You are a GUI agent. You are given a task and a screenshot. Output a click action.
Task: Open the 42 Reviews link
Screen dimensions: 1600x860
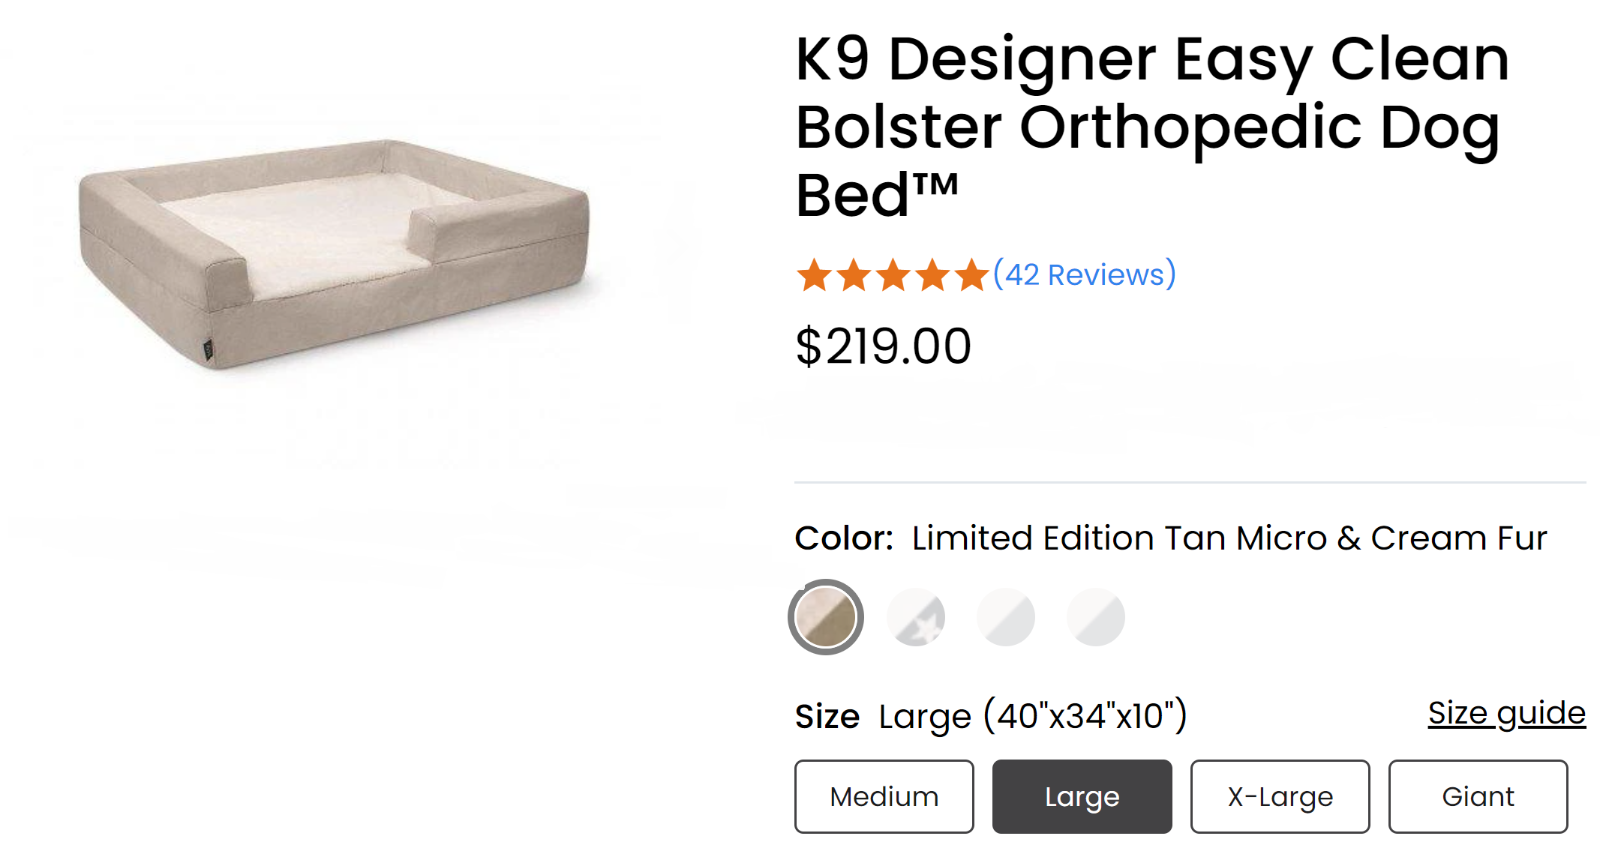[1085, 274]
